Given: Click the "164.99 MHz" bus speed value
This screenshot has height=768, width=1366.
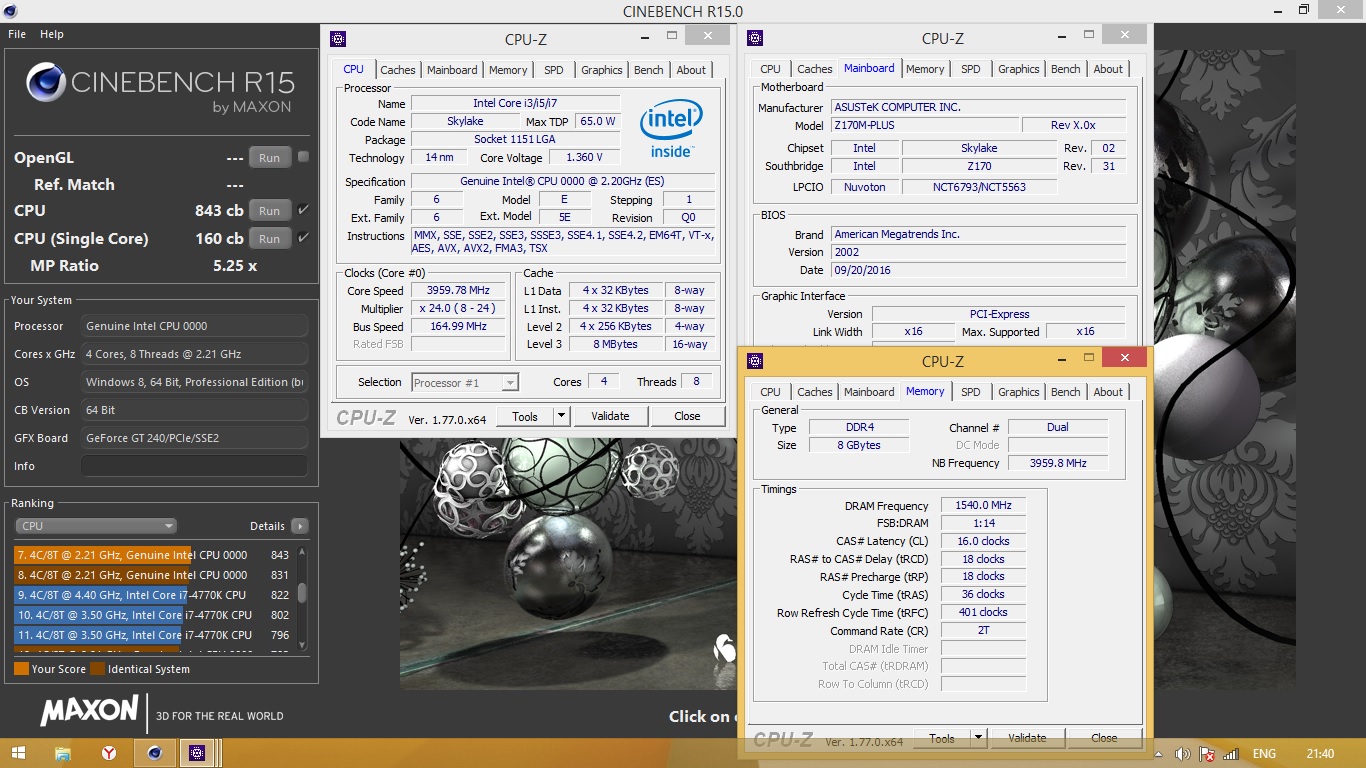Looking at the screenshot, I should point(458,327).
